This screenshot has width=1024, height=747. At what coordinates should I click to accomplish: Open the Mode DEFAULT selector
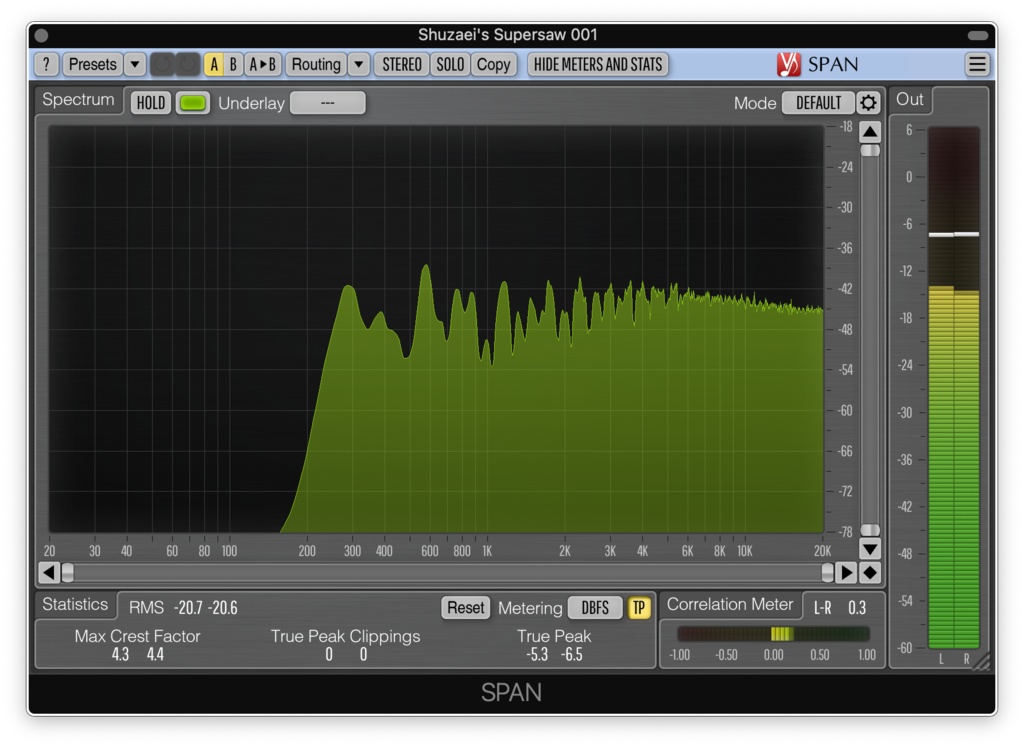818,103
